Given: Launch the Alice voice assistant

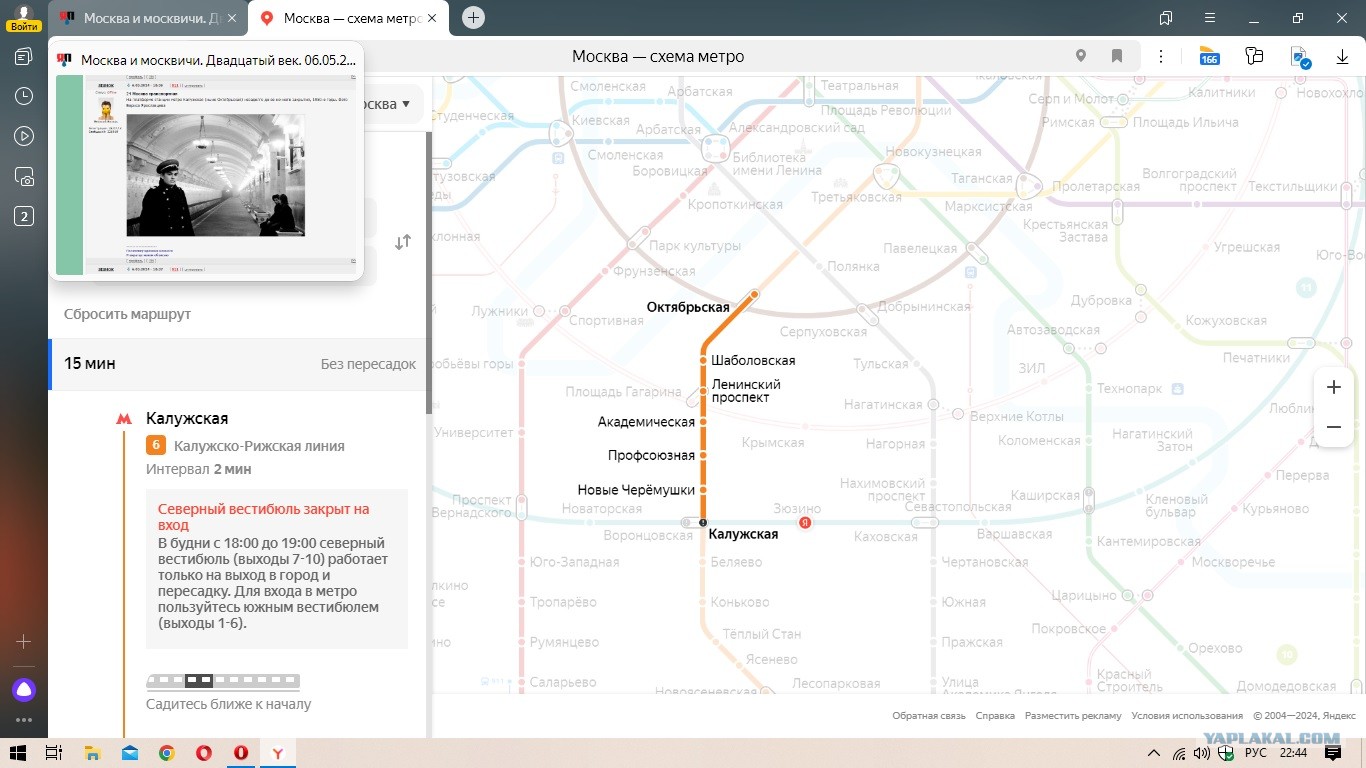Looking at the screenshot, I should pyautogui.click(x=24, y=689).
